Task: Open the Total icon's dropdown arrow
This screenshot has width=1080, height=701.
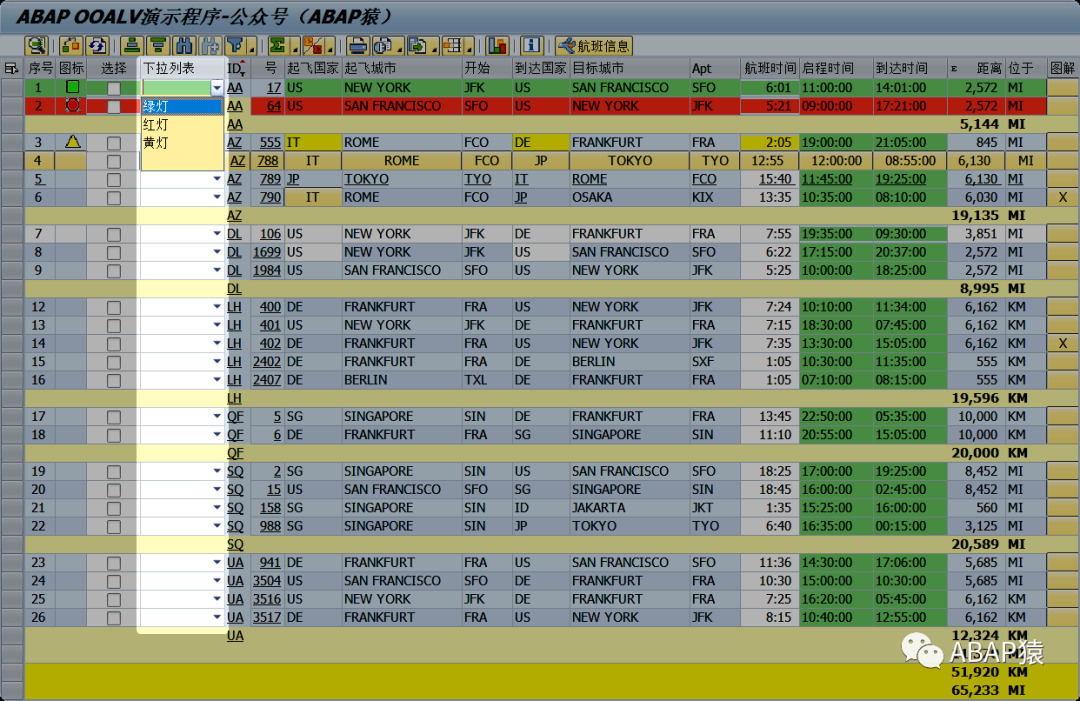Action: coord(295,48)
